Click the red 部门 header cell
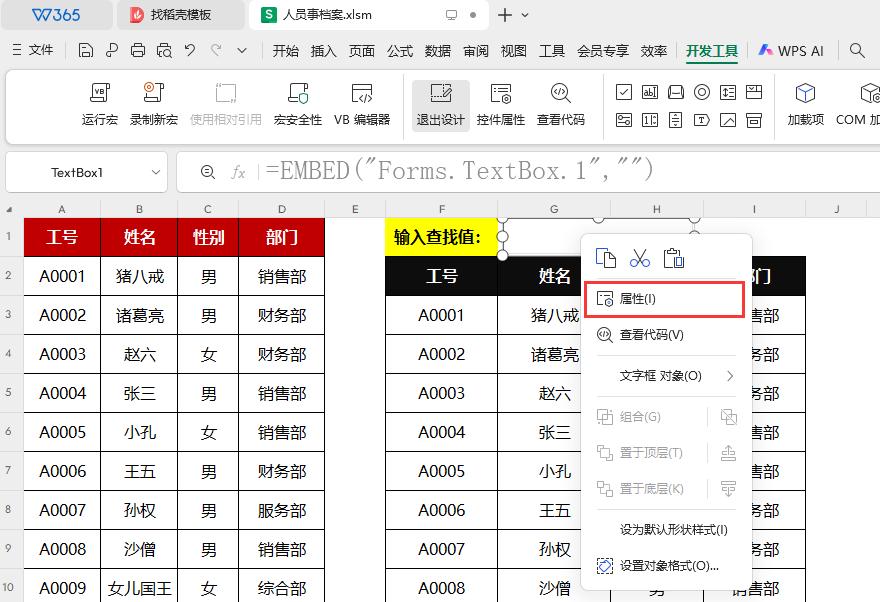Image resolution: width=880 pixels, height=602 pixels. pyautogui.click(x=282, y=237)
